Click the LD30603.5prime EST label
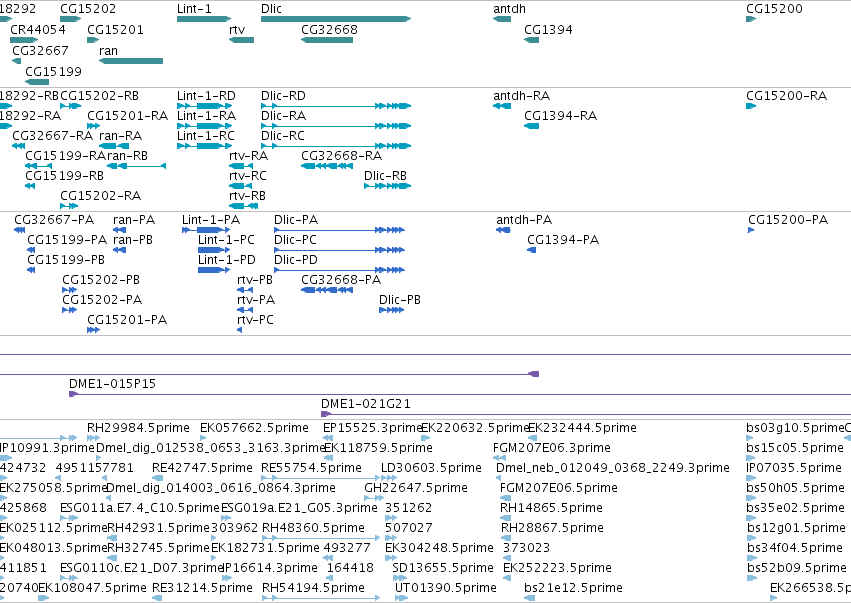This screenshot has height=603, width=851. [431, 468]
